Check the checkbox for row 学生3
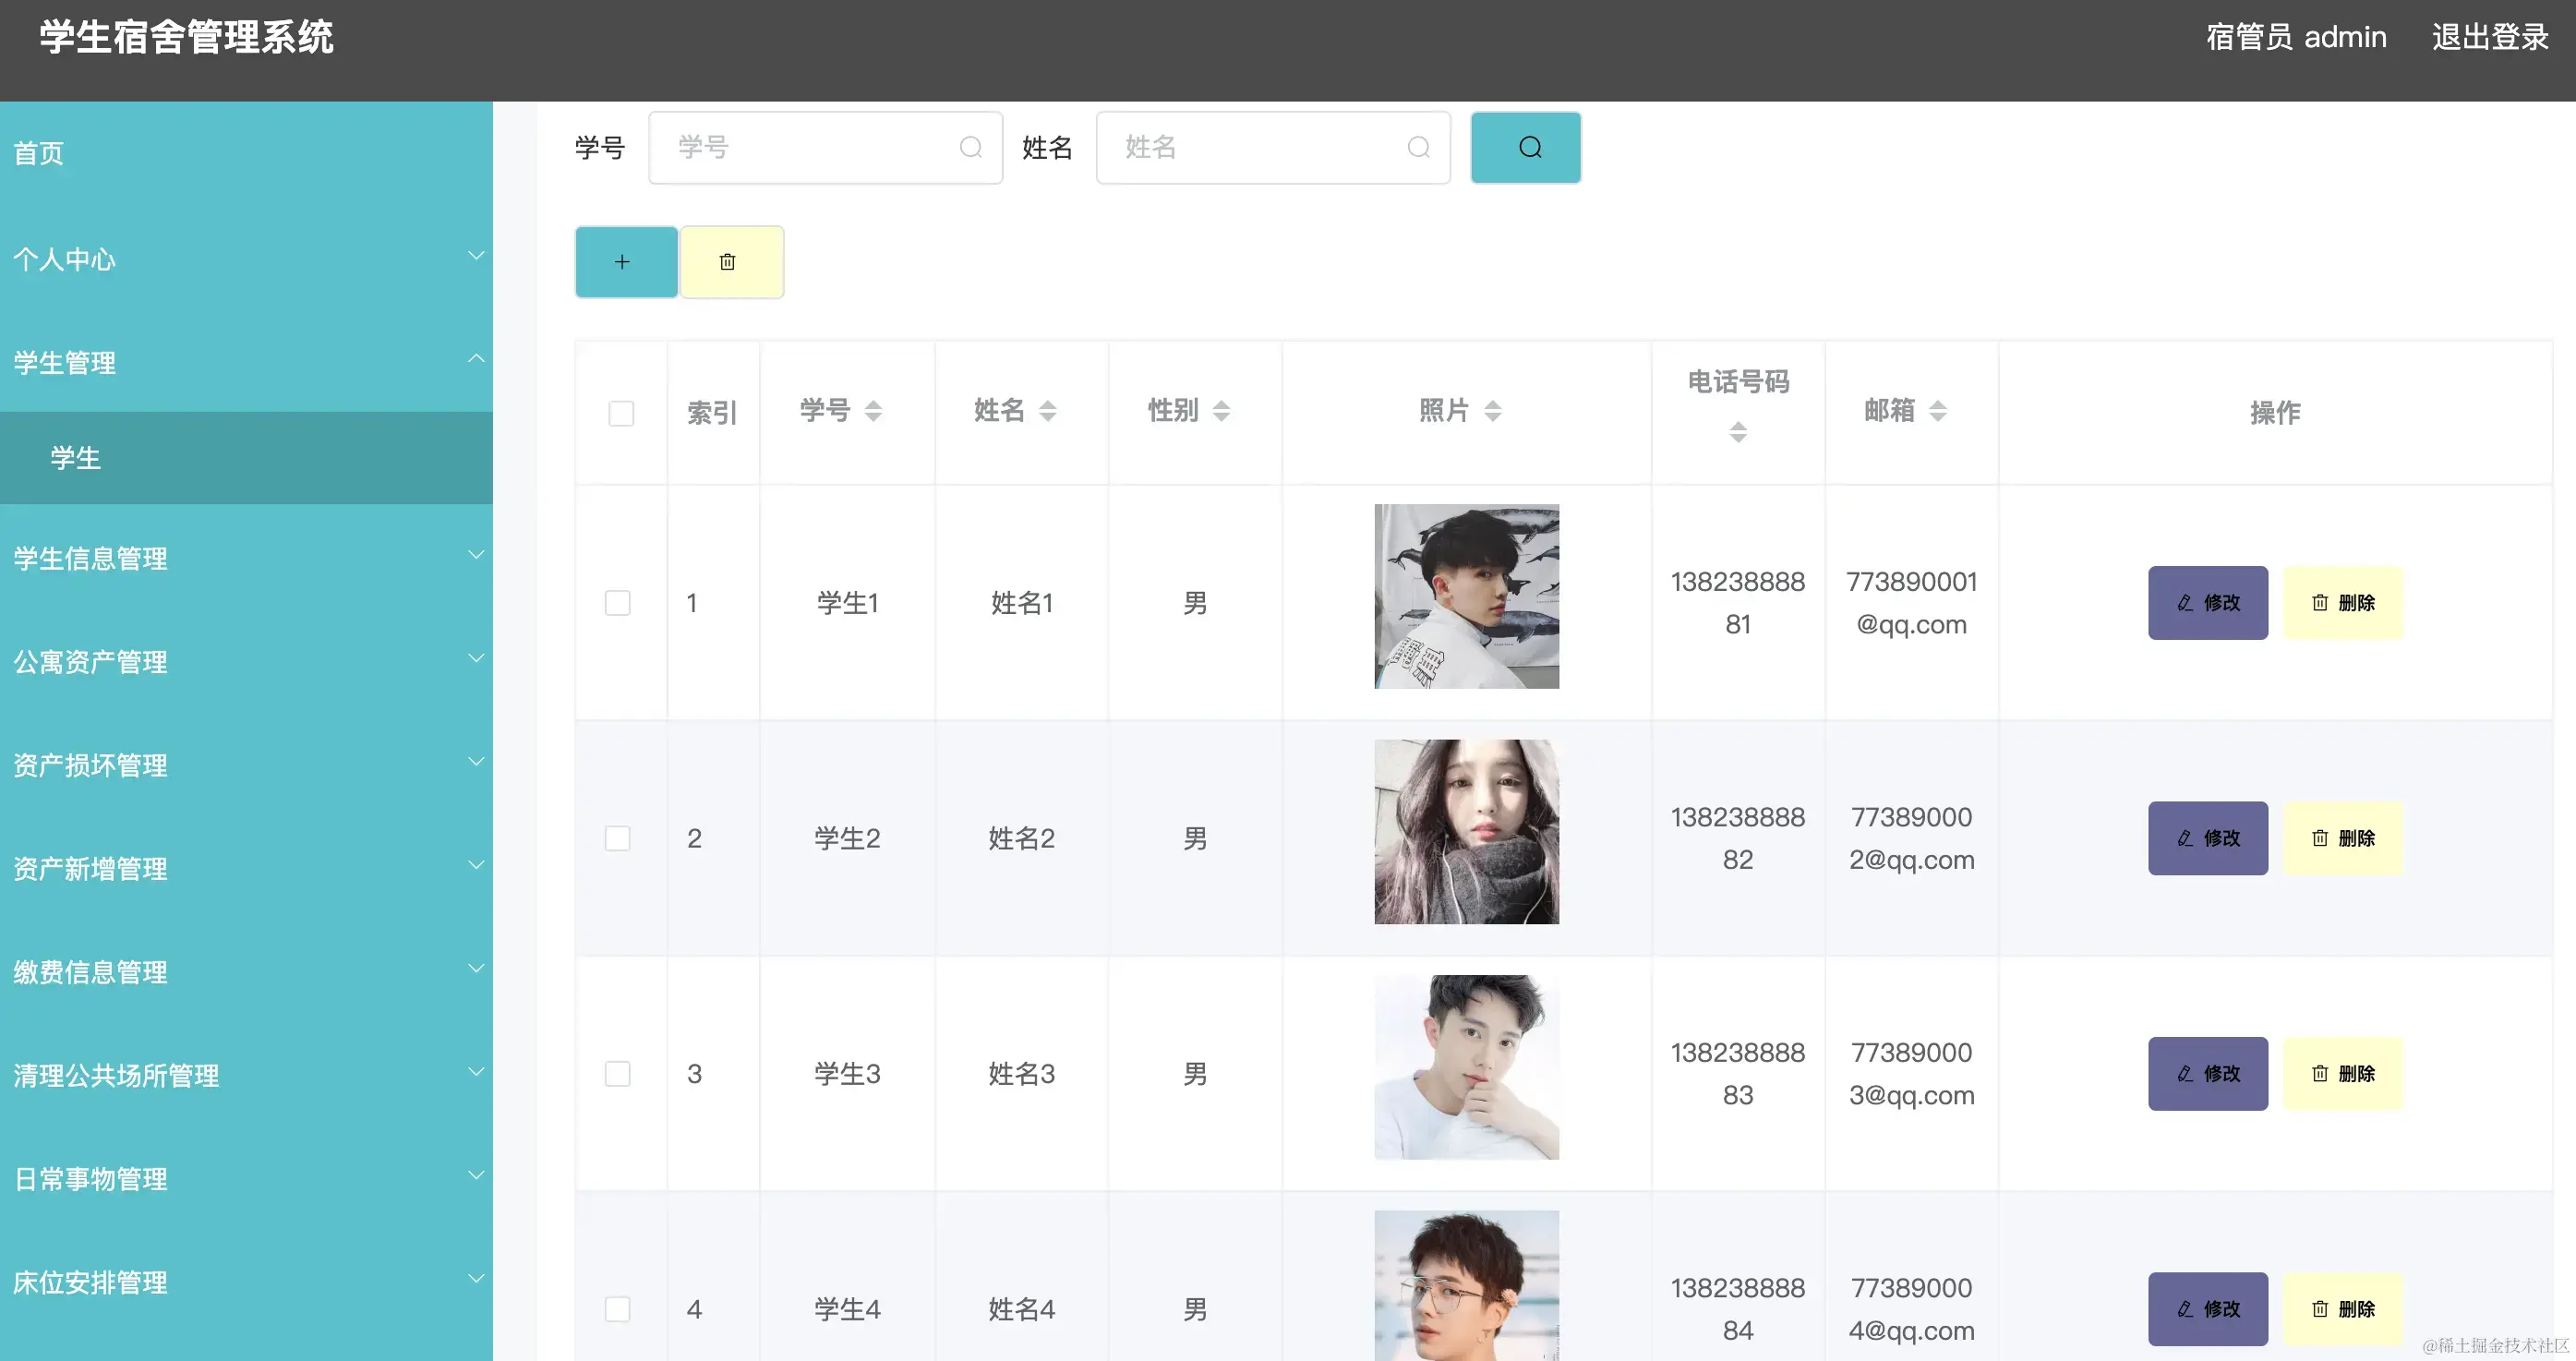 [618, 1074]
